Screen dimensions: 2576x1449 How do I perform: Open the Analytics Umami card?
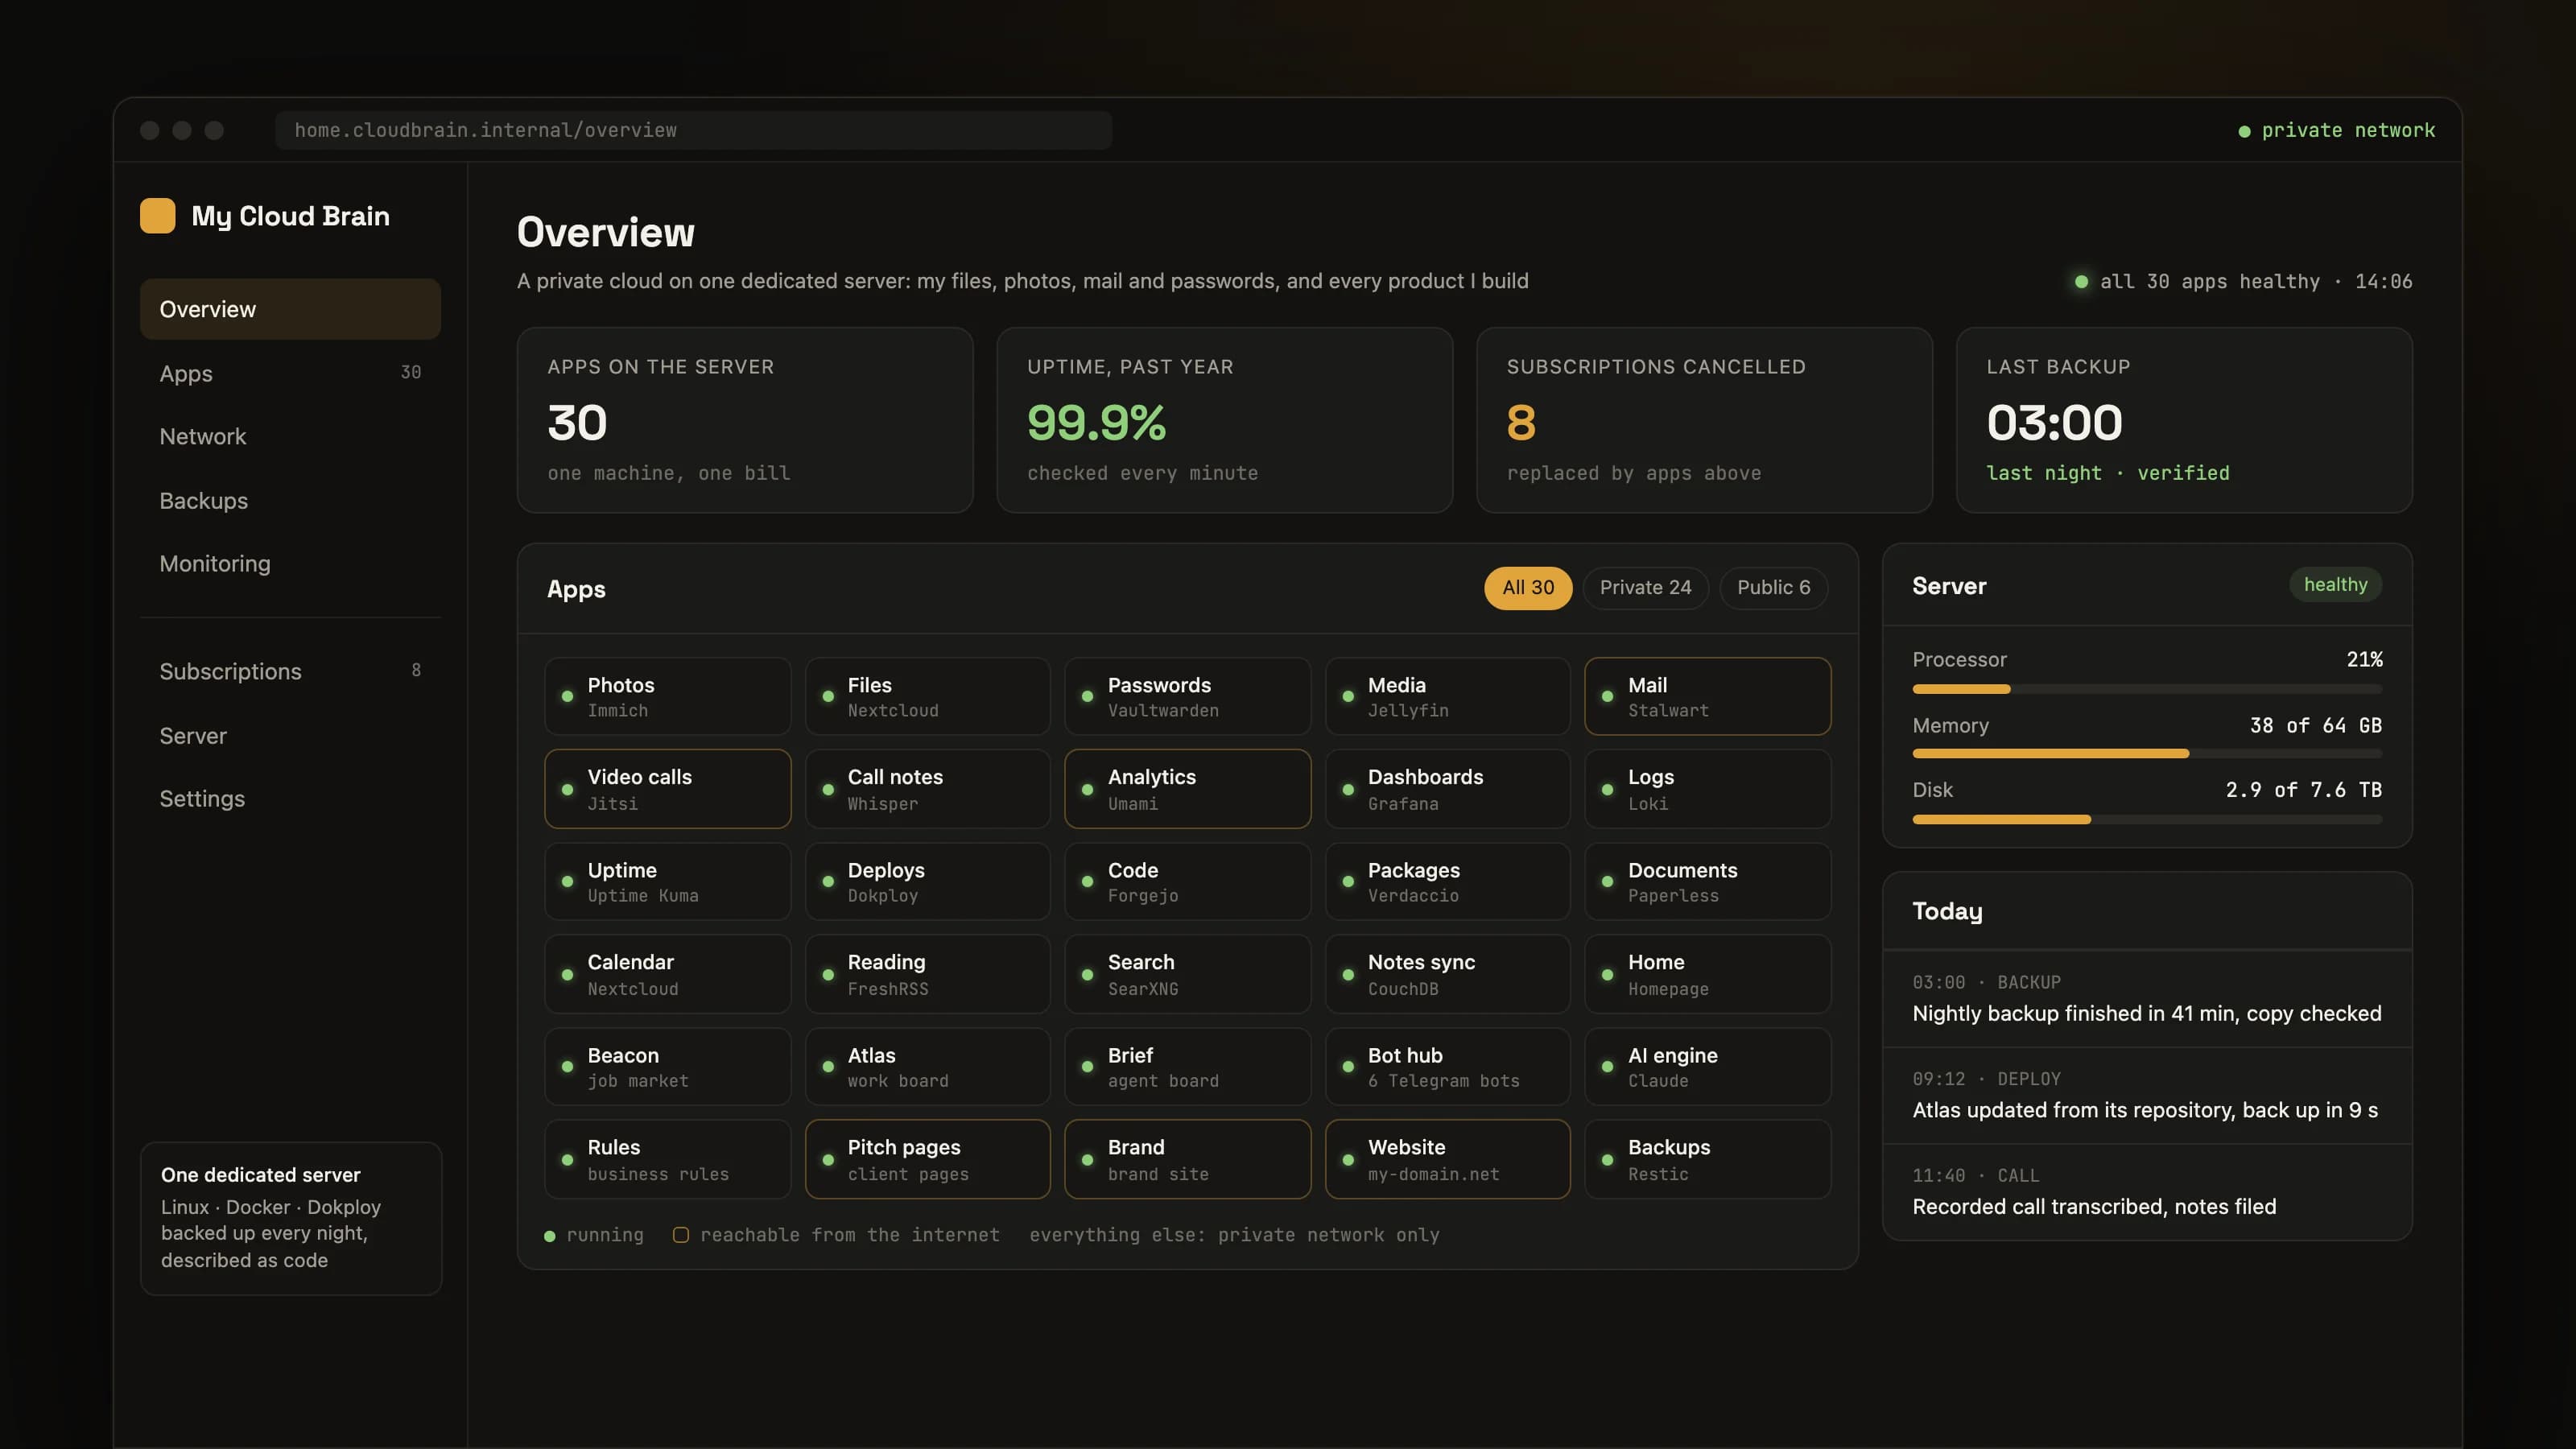pyautogui.click(x=1187, y=789)
